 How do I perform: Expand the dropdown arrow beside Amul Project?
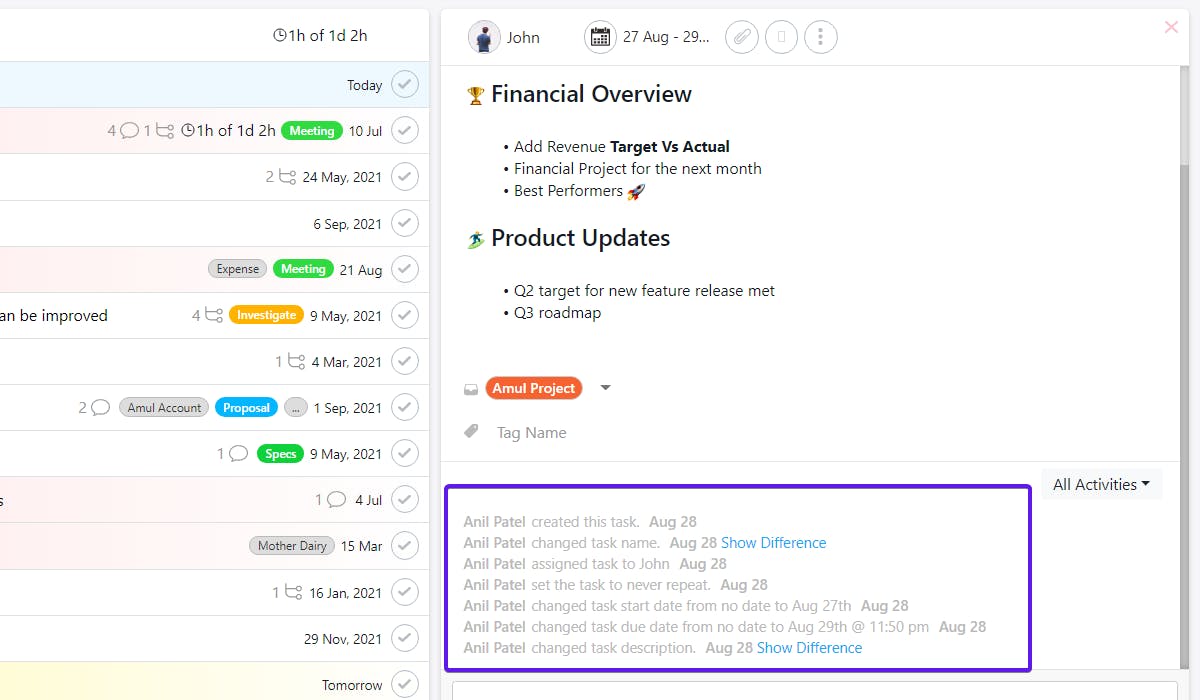pos(605,388)
